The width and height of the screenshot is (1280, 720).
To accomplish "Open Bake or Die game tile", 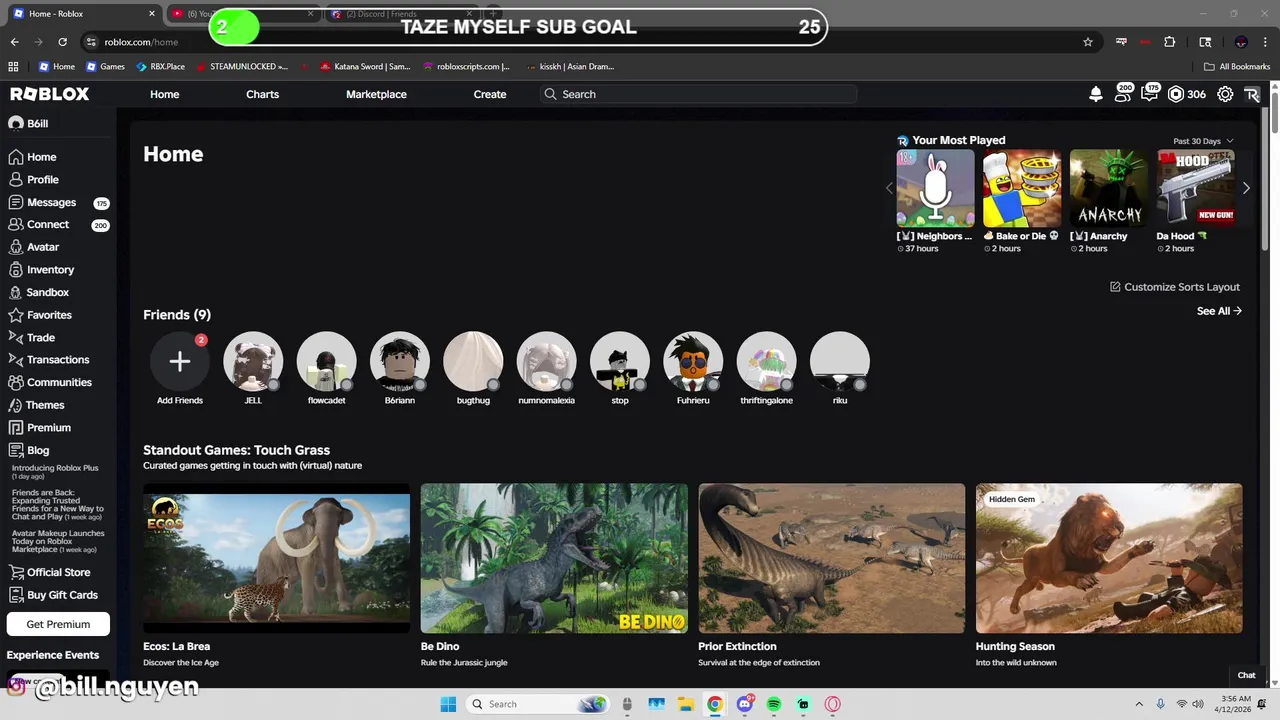I will click(x=1022, y=189).
